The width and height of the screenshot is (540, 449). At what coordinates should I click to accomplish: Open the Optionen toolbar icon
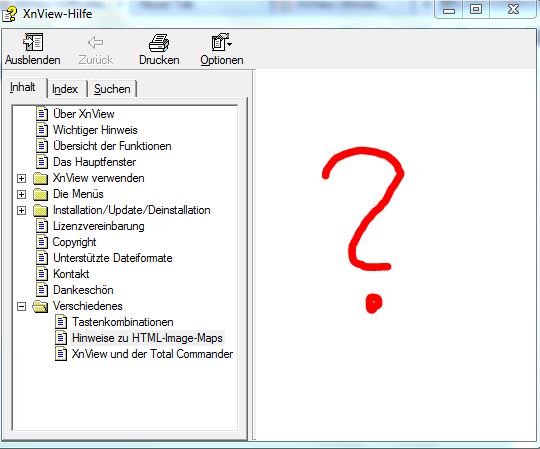click(221, 42)
